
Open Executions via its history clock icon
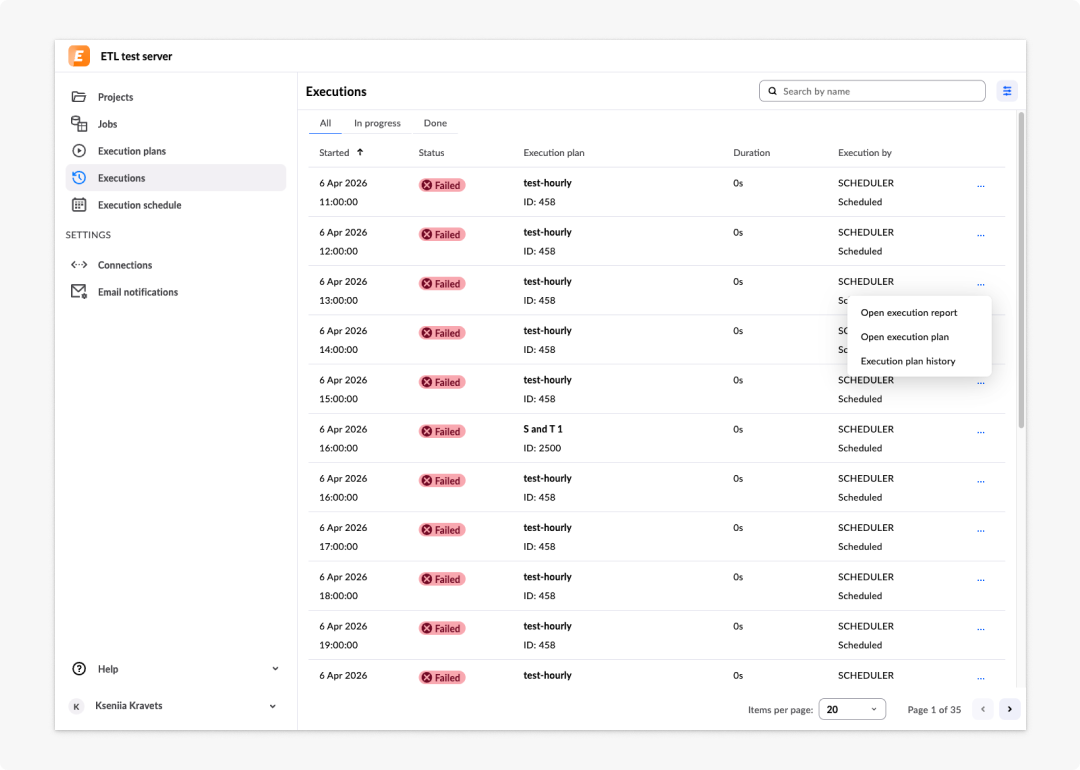click(x=79, y=178)
